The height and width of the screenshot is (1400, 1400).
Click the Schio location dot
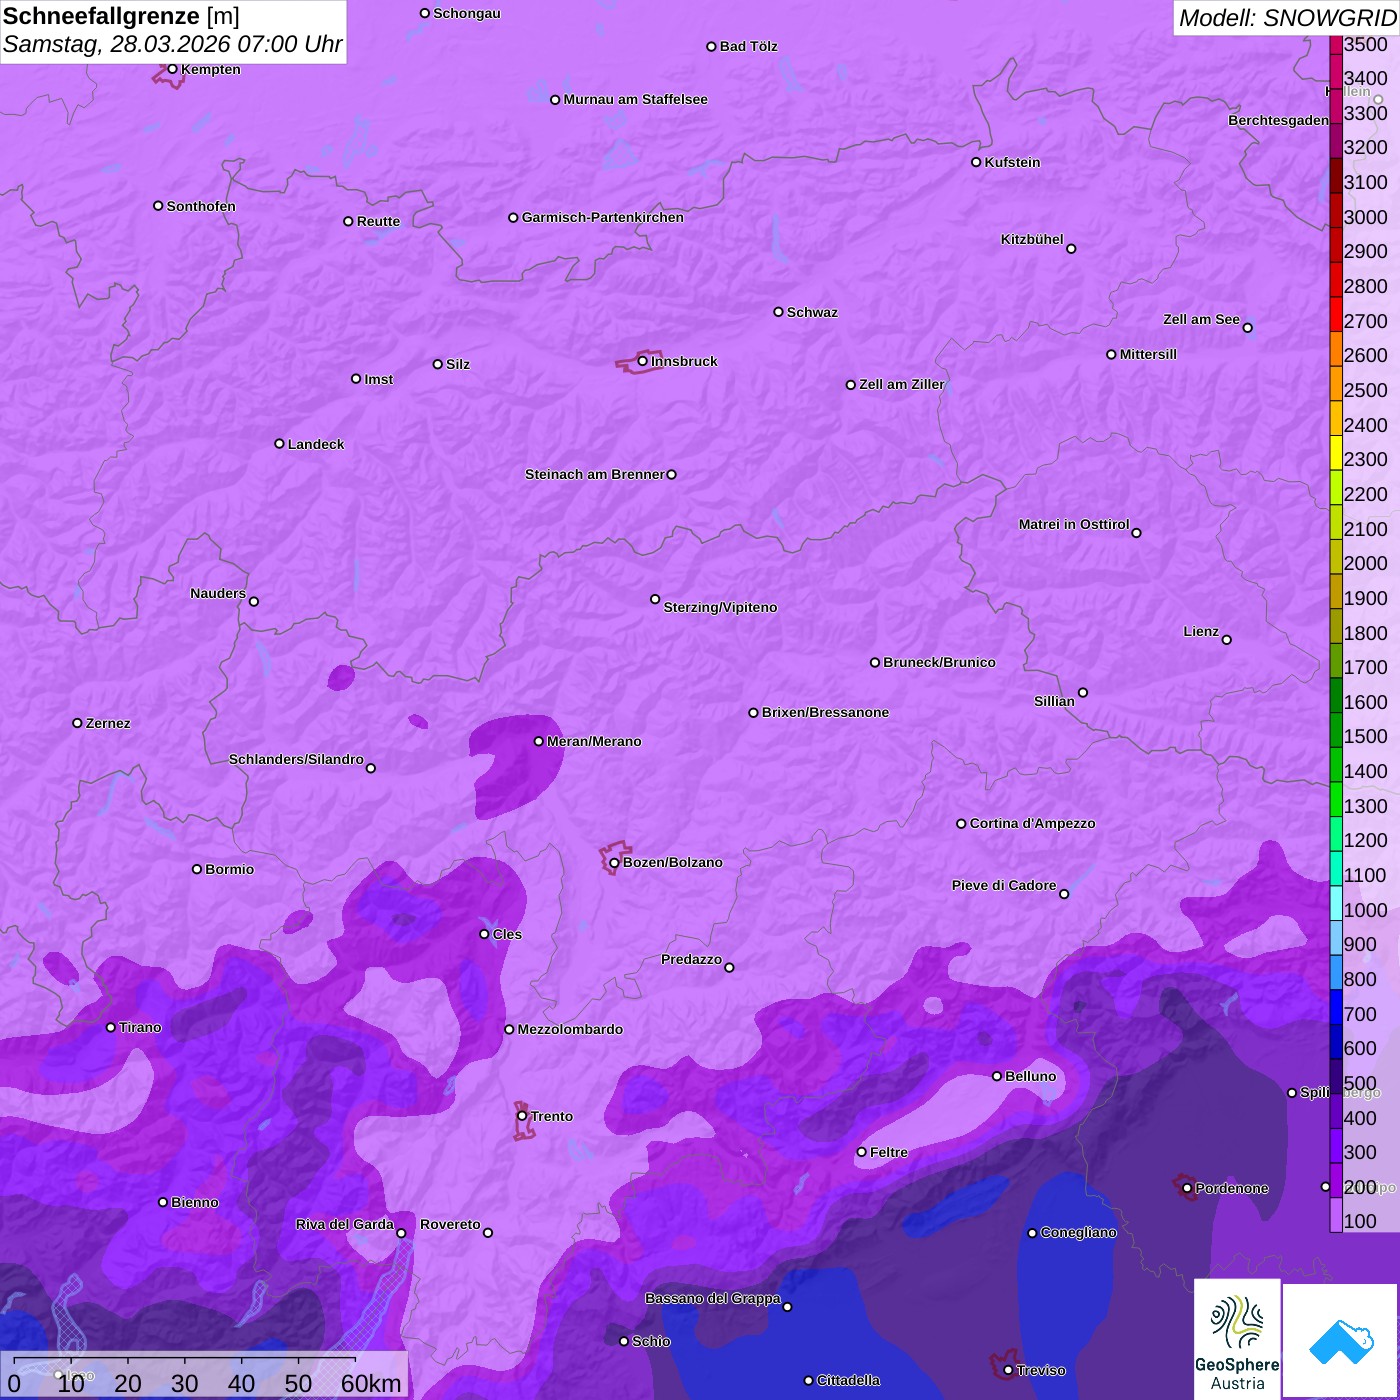pyautogui.click(x=624, y=1341)
